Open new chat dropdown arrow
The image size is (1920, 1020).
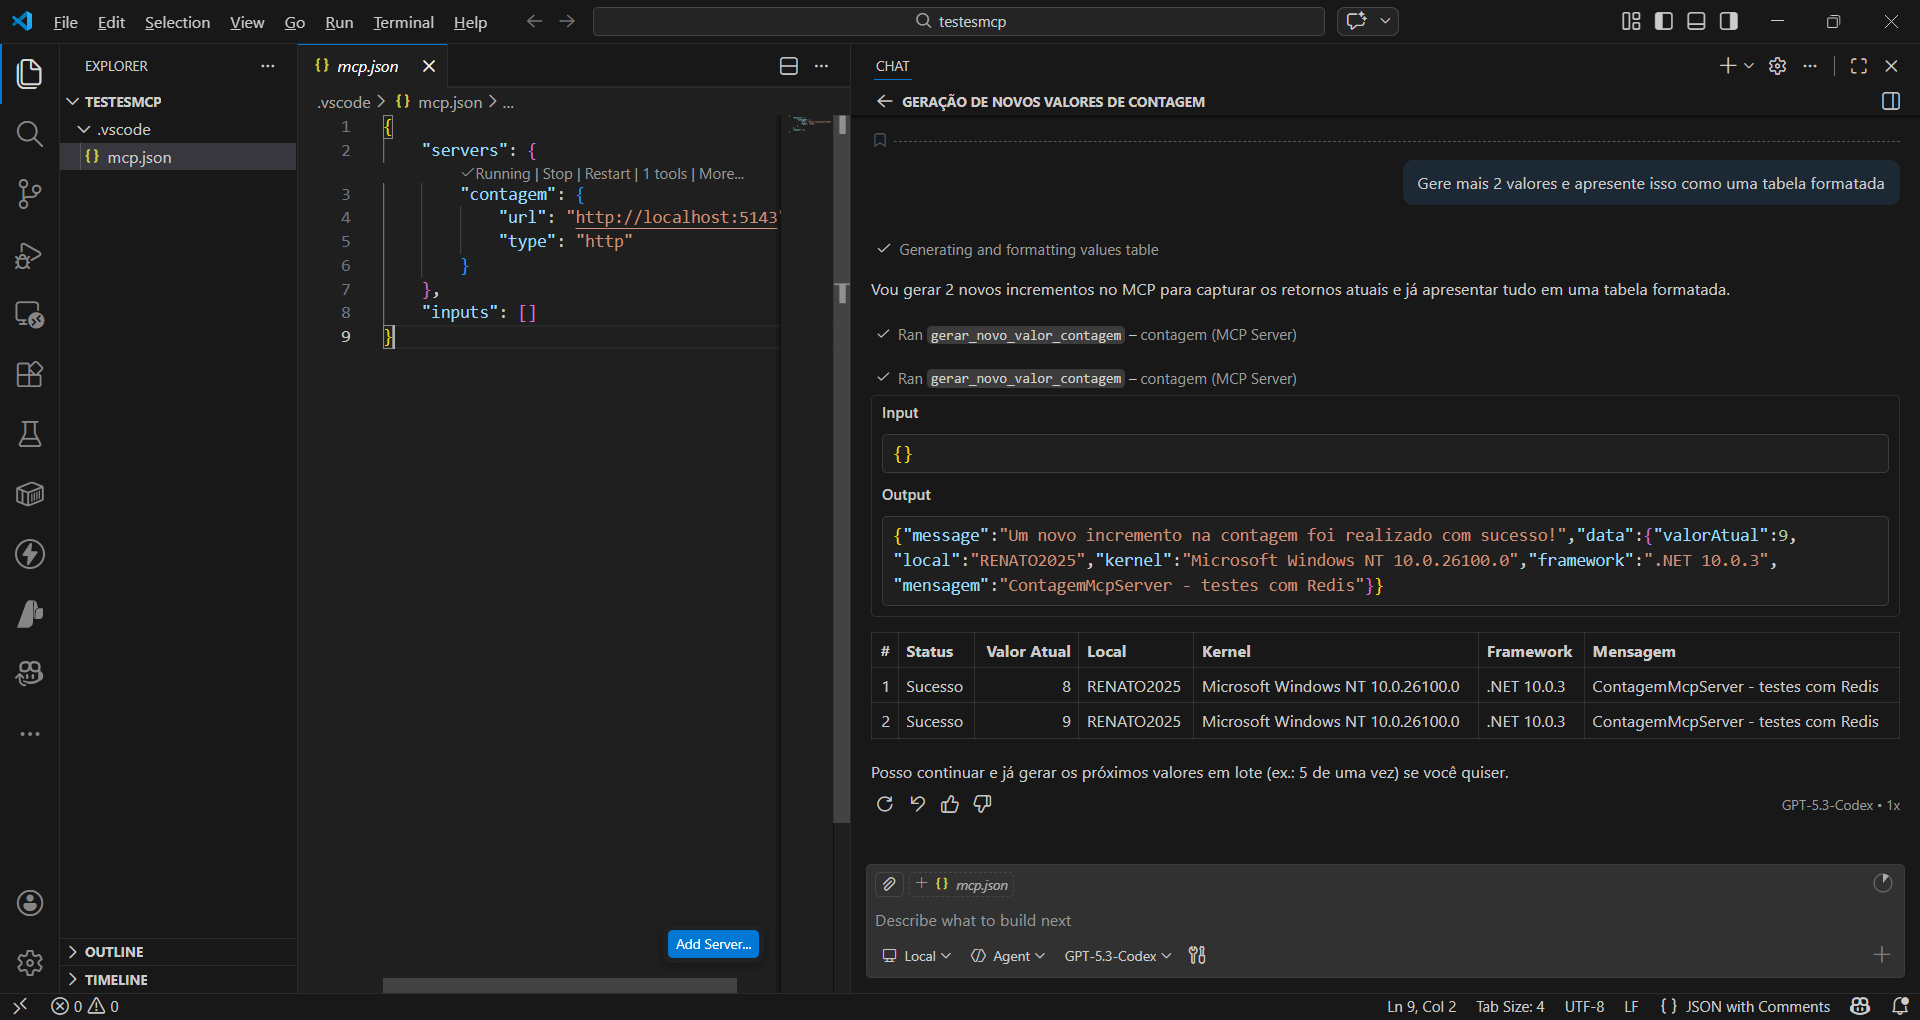pos(1749,66)
